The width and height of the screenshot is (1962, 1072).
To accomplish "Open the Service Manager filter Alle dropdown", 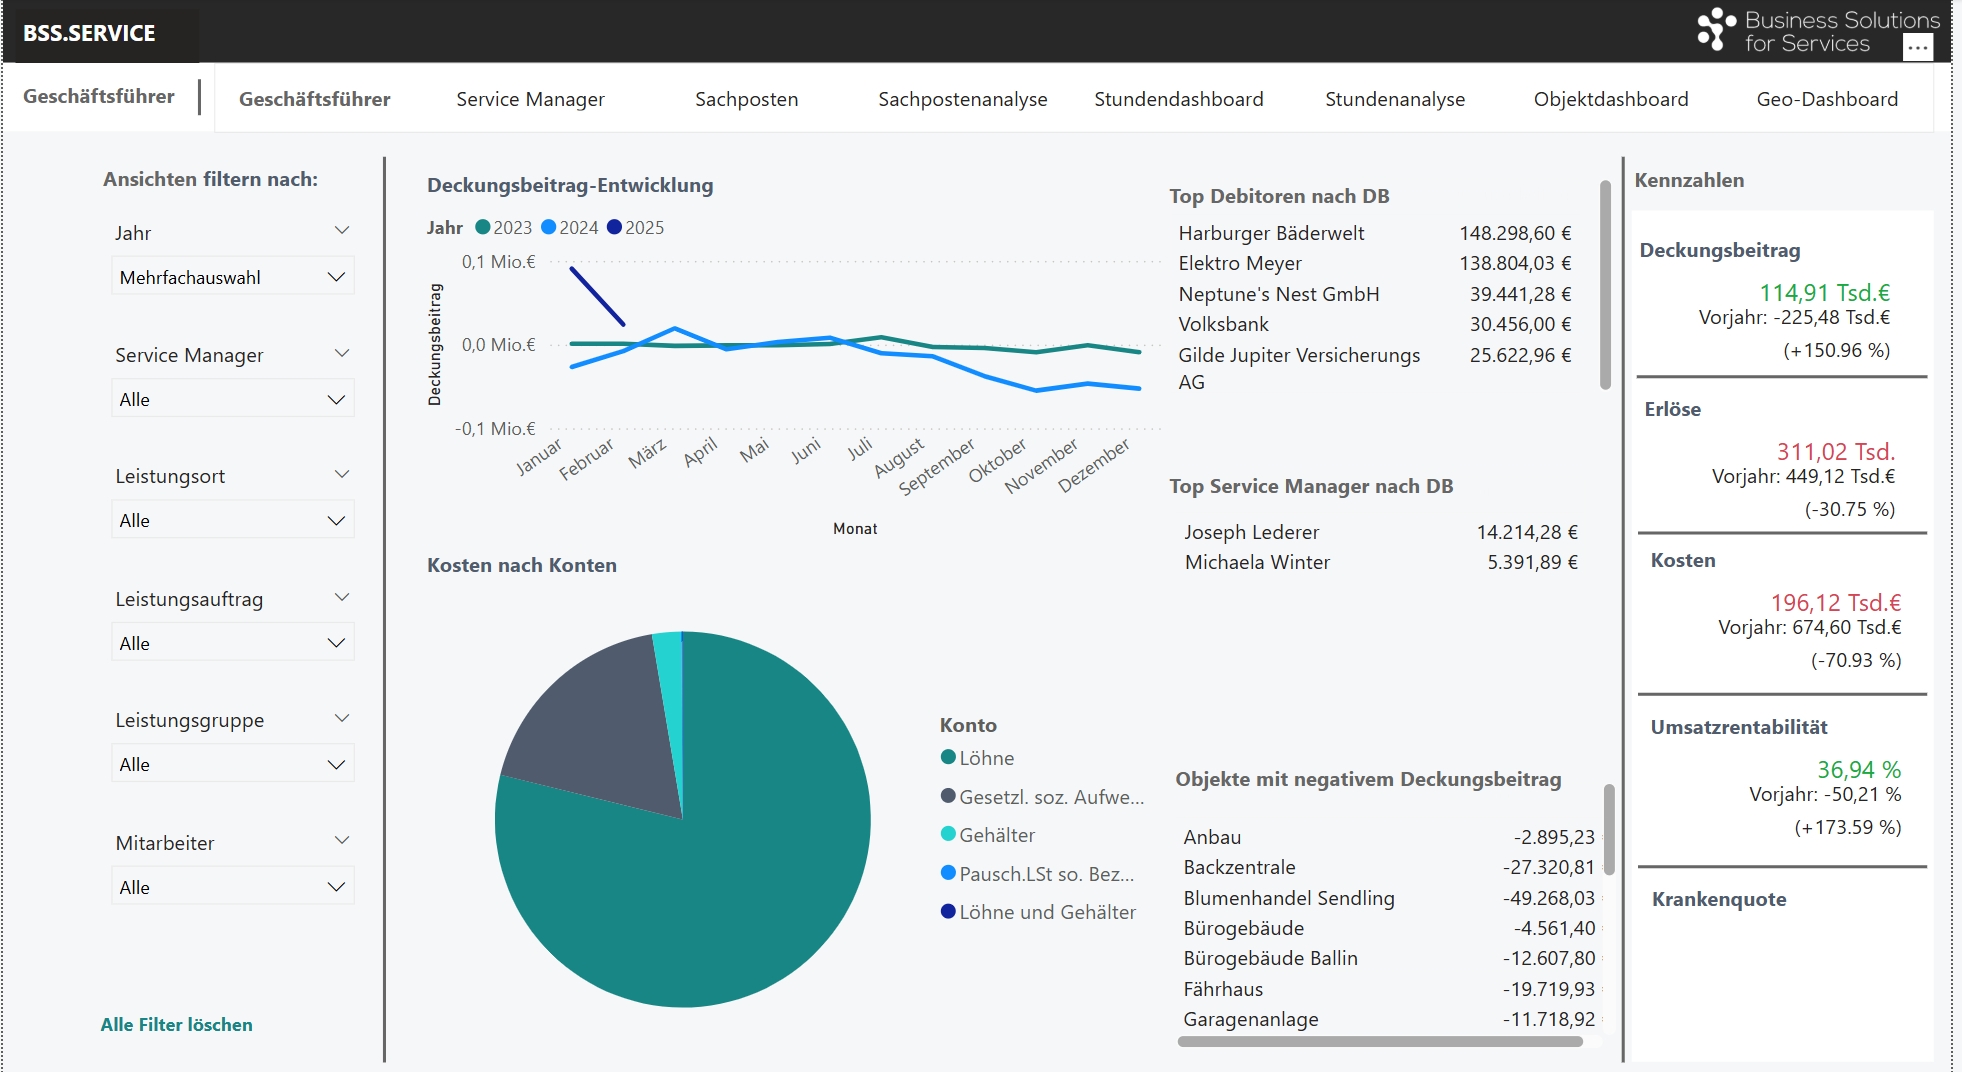I will (232, 399).
